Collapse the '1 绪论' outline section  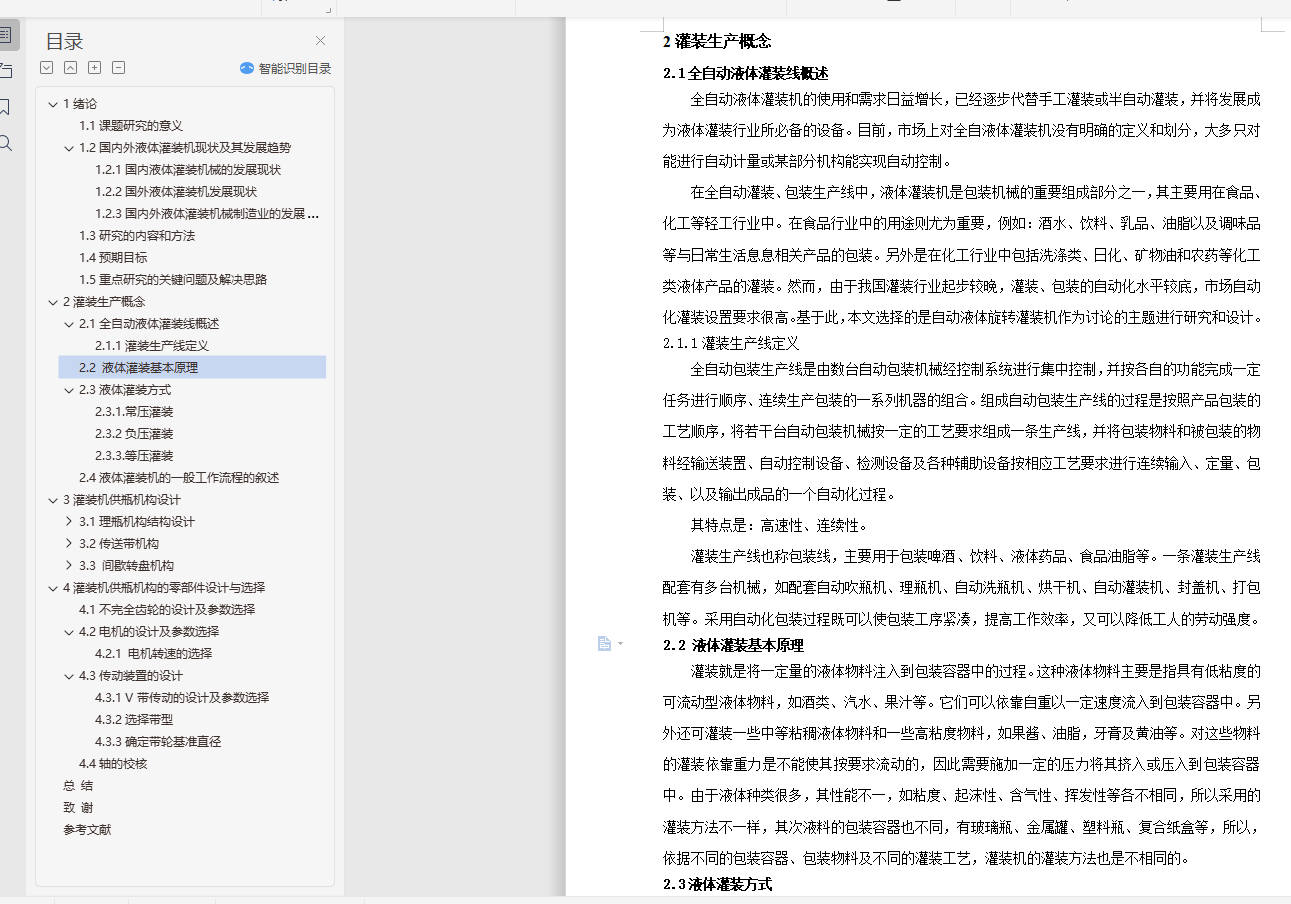point(53,103)
